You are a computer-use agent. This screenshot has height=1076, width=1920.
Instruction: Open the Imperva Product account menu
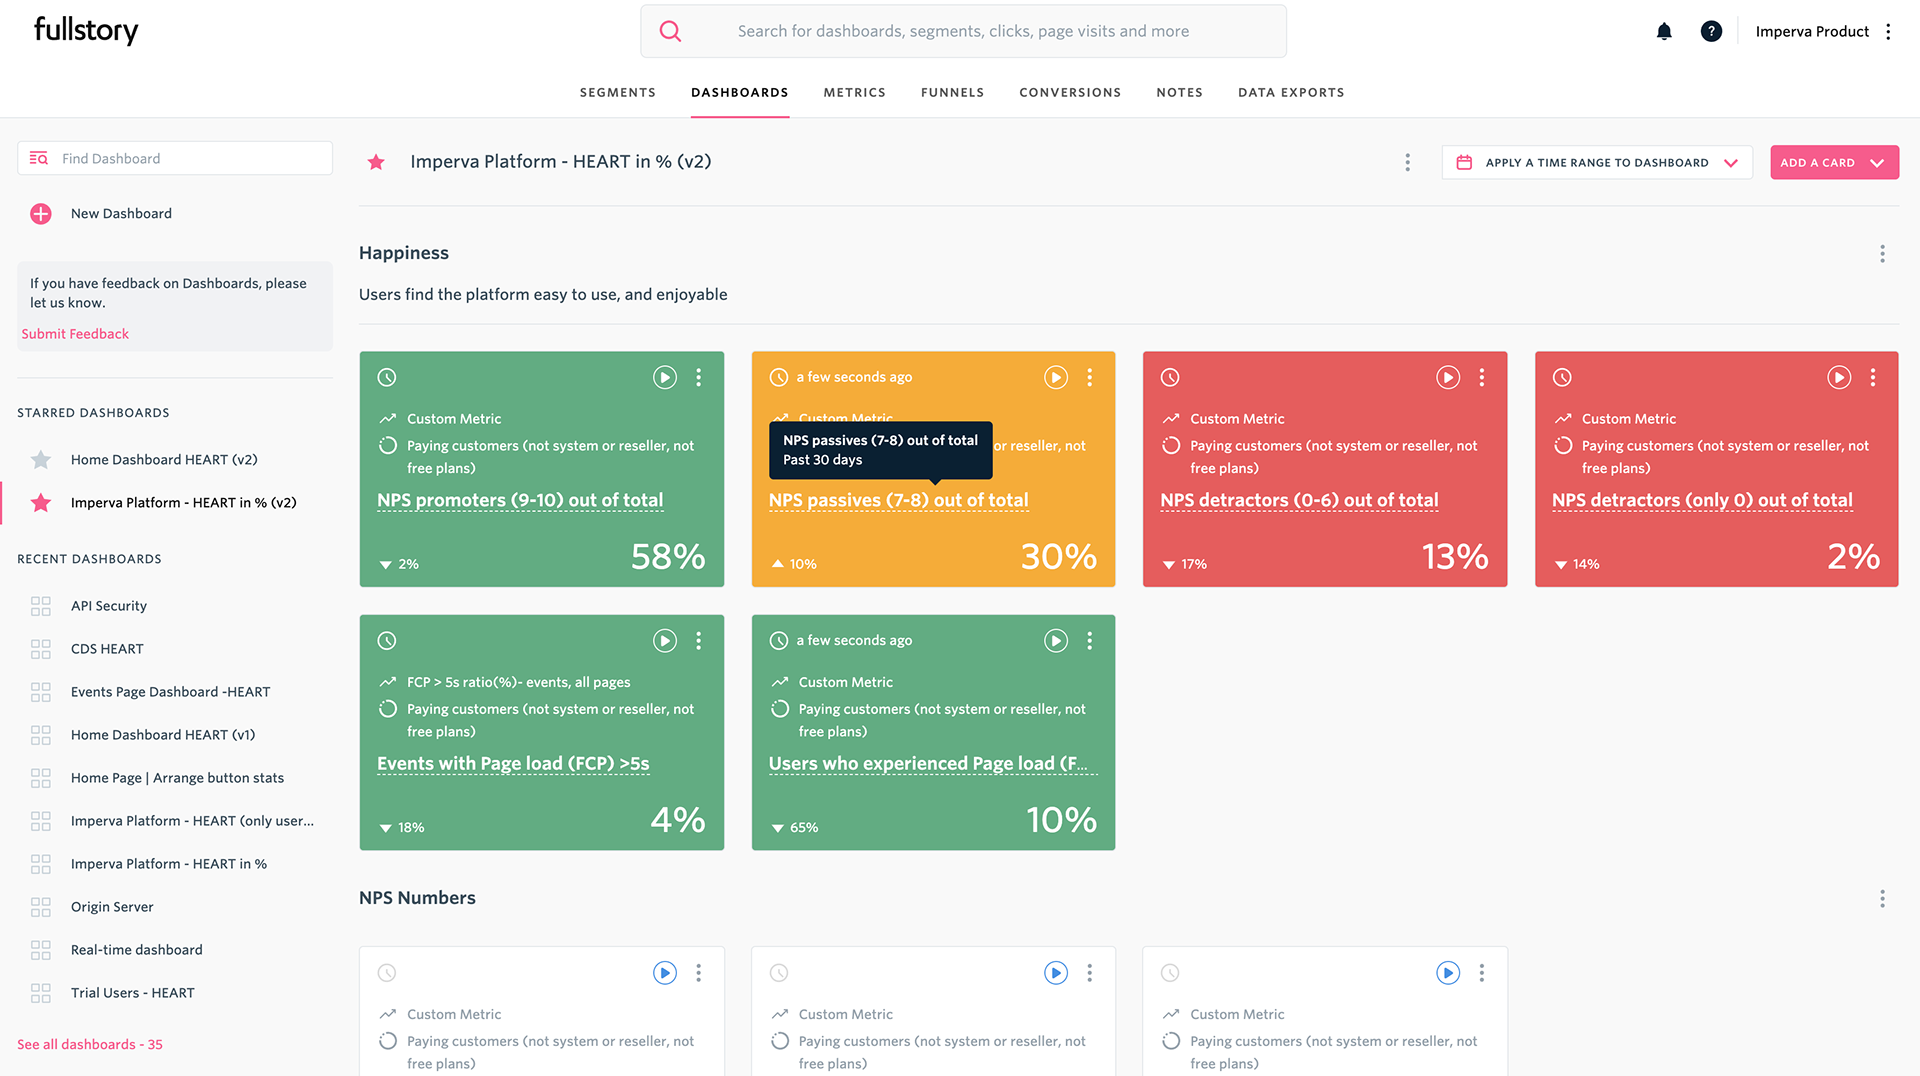pyautogui.click(x=1888, y=31)
